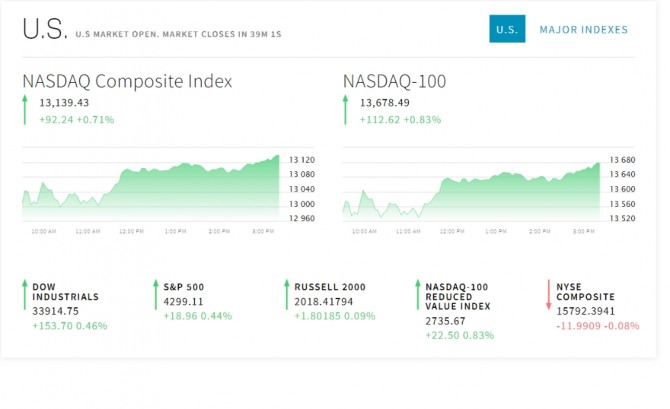Click the S&P 500 up arrow icon
670x409 pixels.
click(x=155, y=294)
